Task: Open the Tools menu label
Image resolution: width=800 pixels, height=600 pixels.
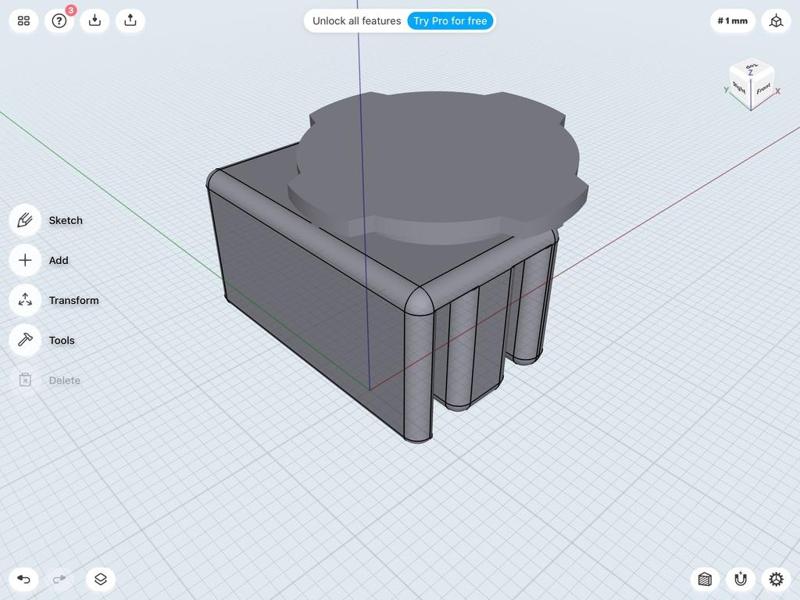Action: coord(62,340)
